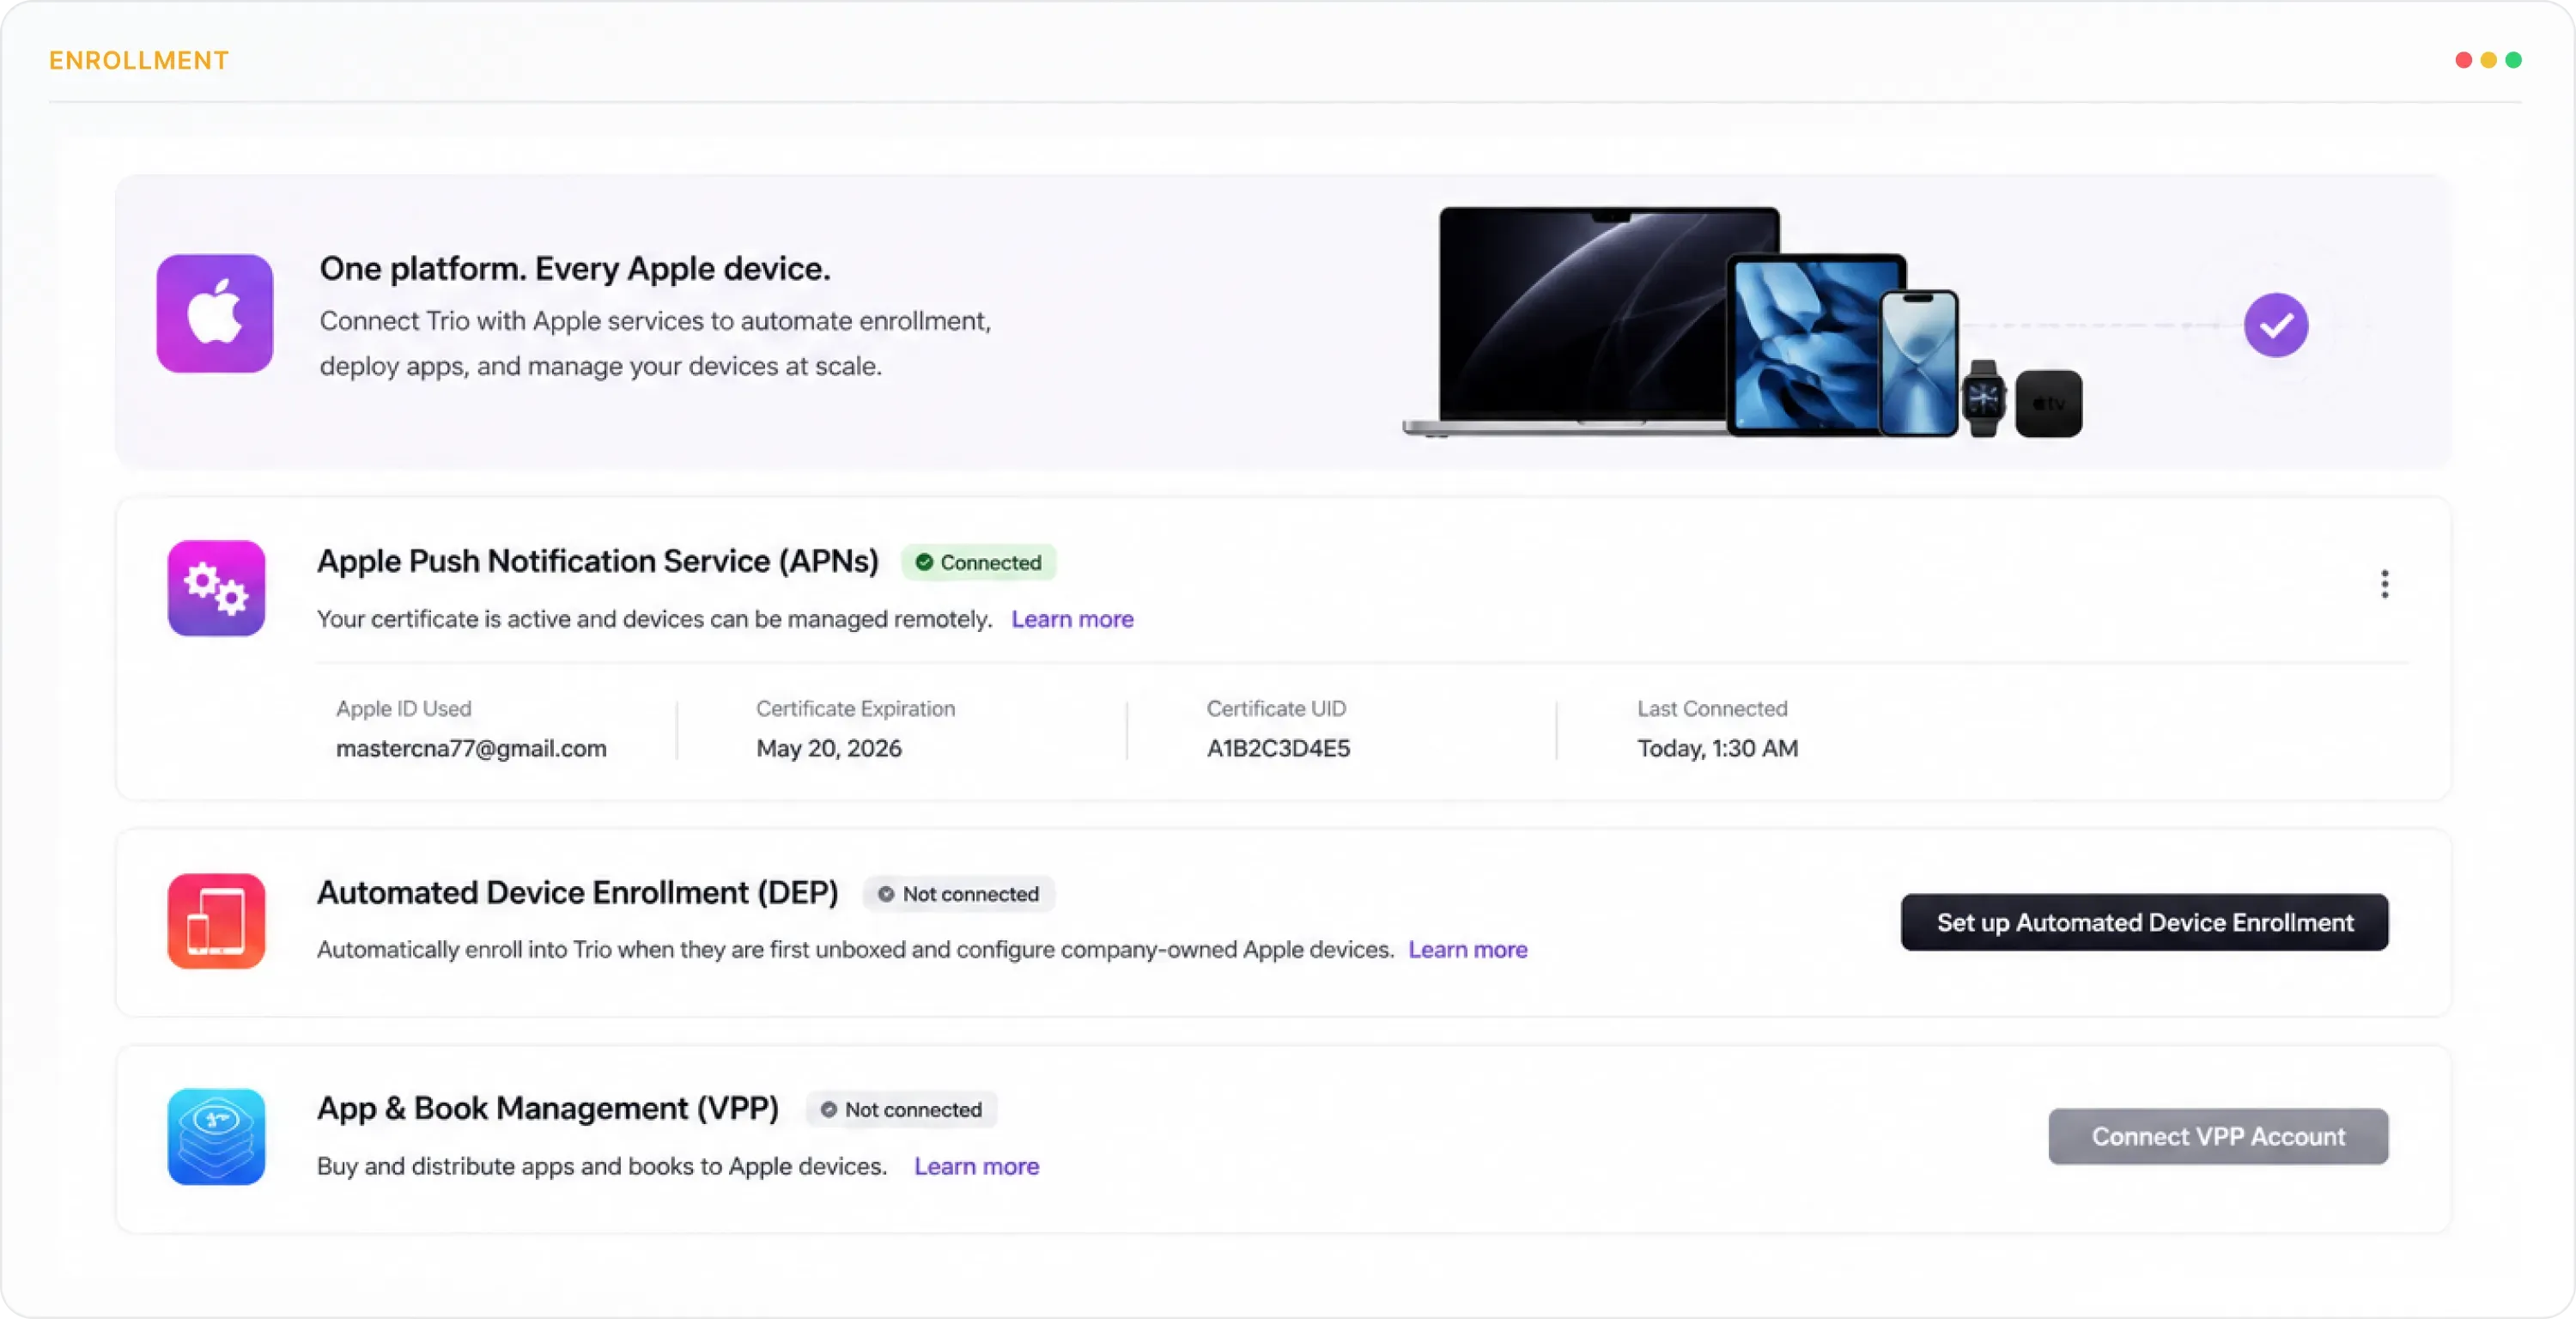Click App & Book Management (VPP) heading
This screenshot has width=2576, height=1319.
[548, 1108]
